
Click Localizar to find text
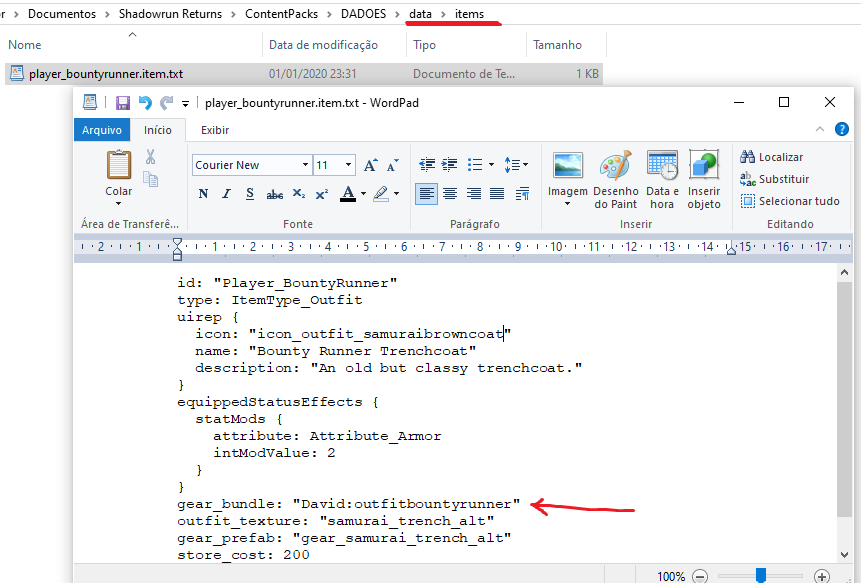pos(771,157)
